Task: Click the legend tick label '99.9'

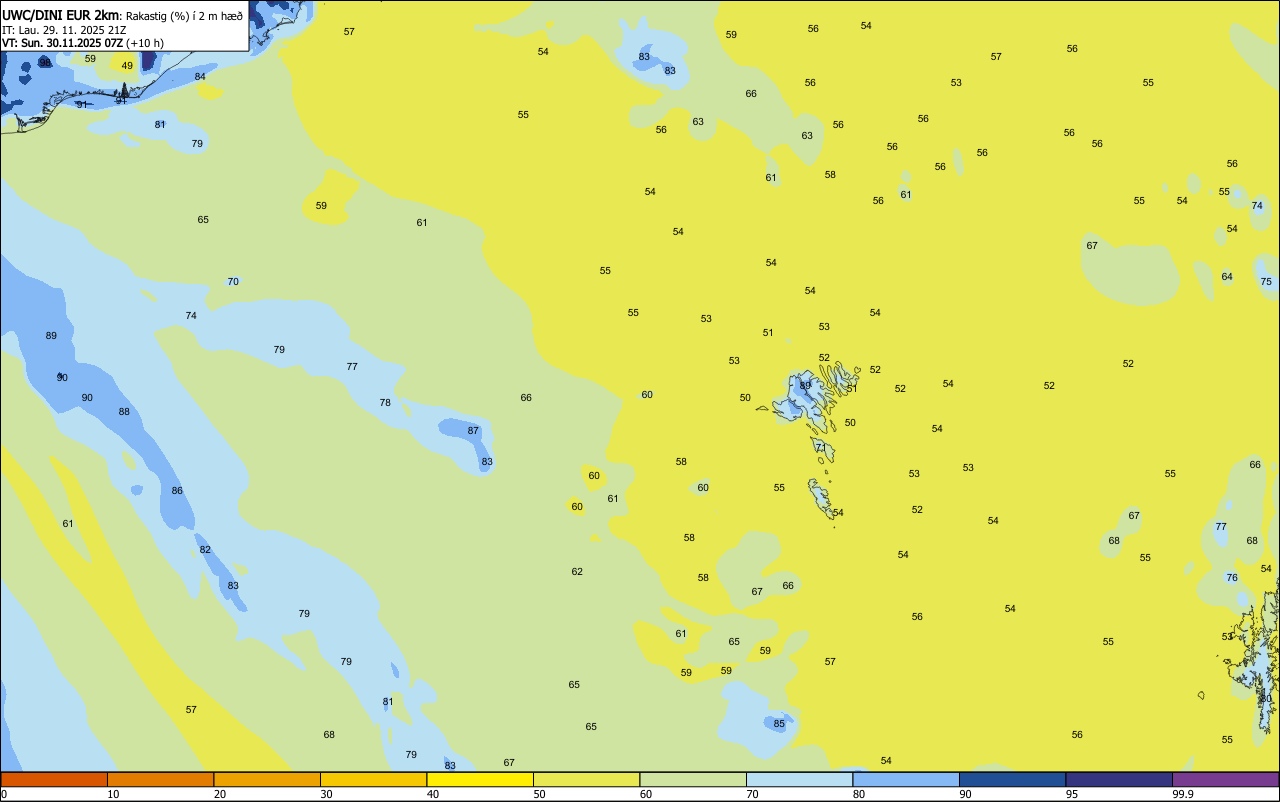Action: click(x=1183, y=794)
